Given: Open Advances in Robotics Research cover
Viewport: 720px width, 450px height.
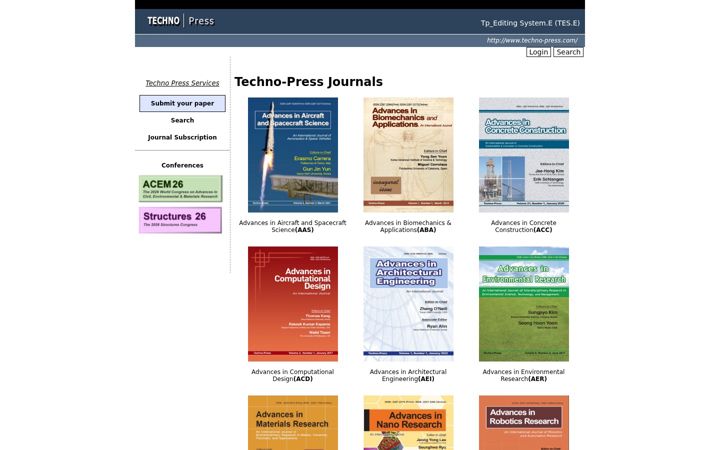Looking at the screenshot, I should [524, 422].
